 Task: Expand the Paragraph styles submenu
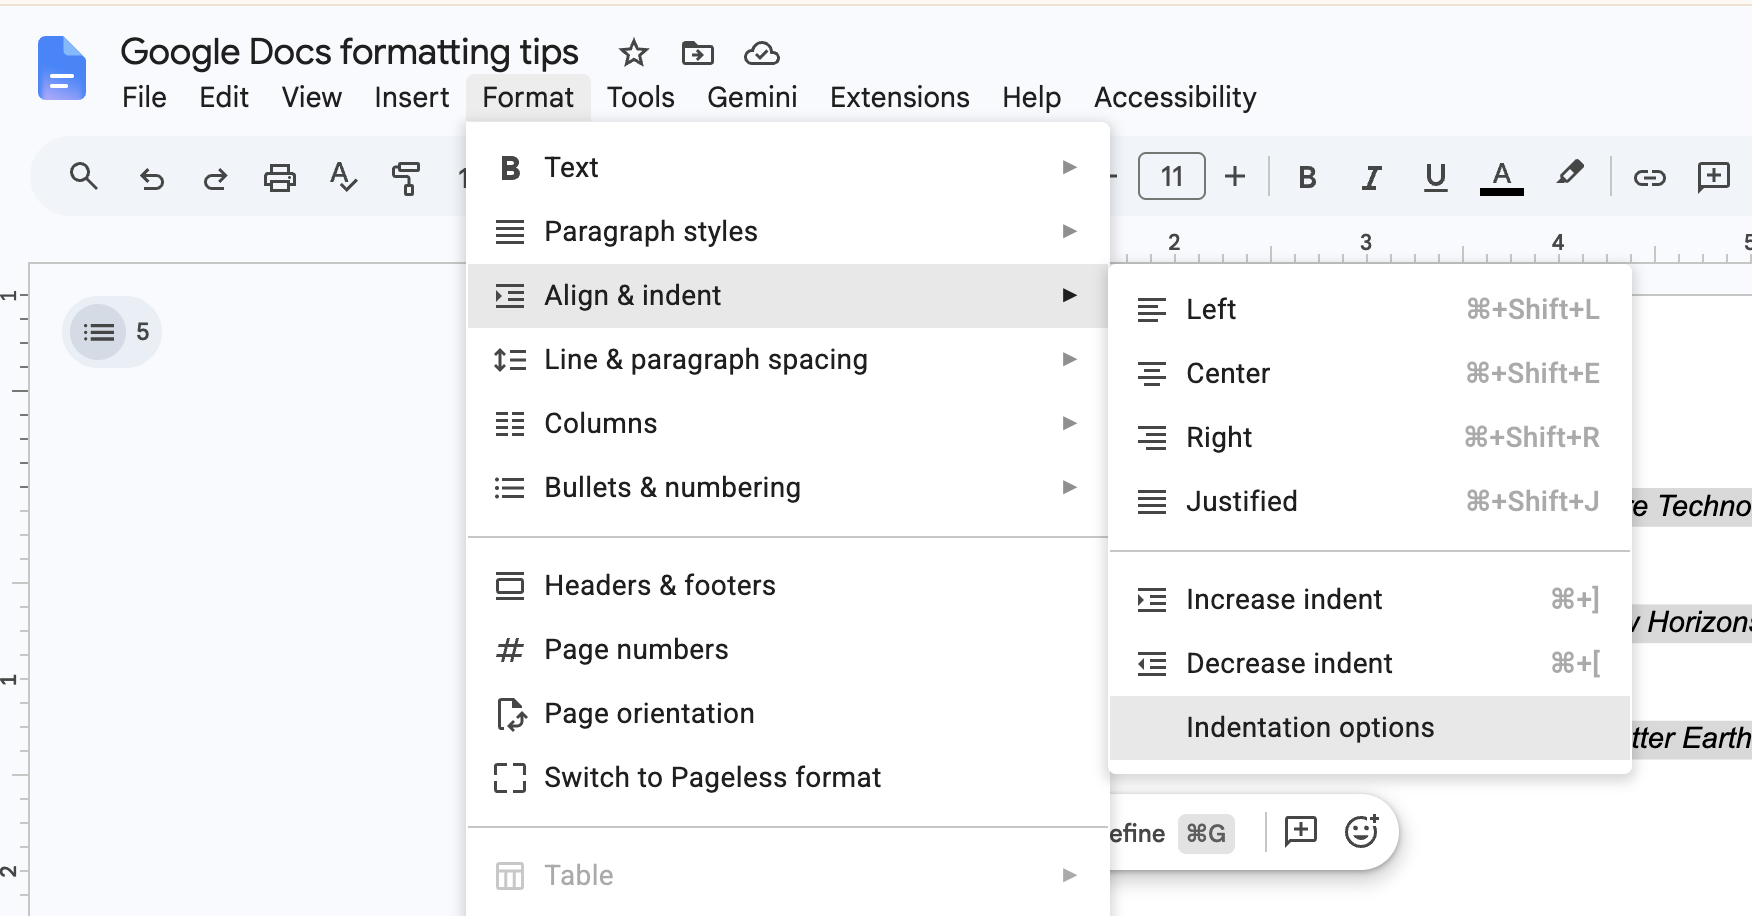click(x=788, y=232)
